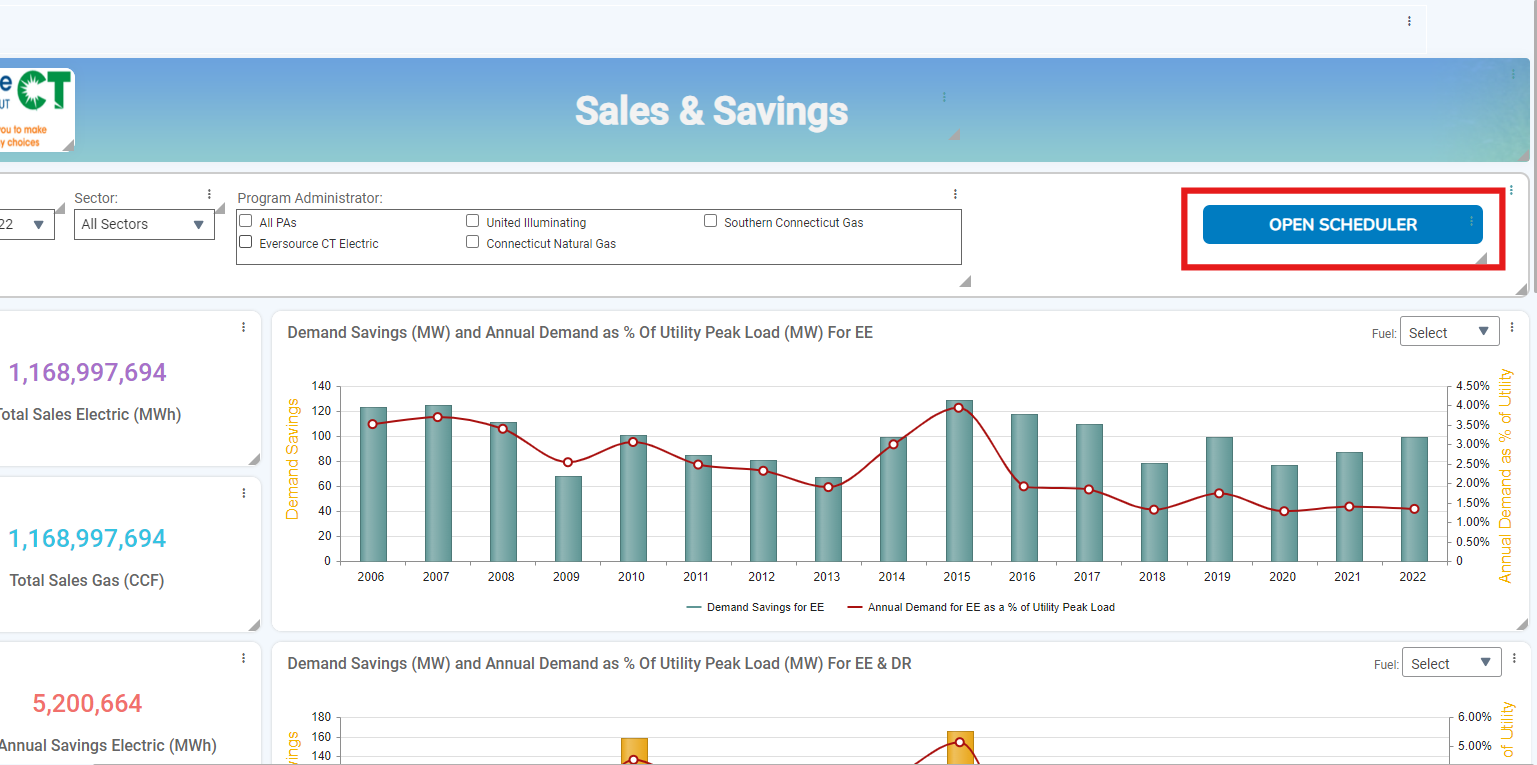Toggle the Connecticut Natural Gas checkbox
This screenshot has width=1537, height=765.
point(473,242)
